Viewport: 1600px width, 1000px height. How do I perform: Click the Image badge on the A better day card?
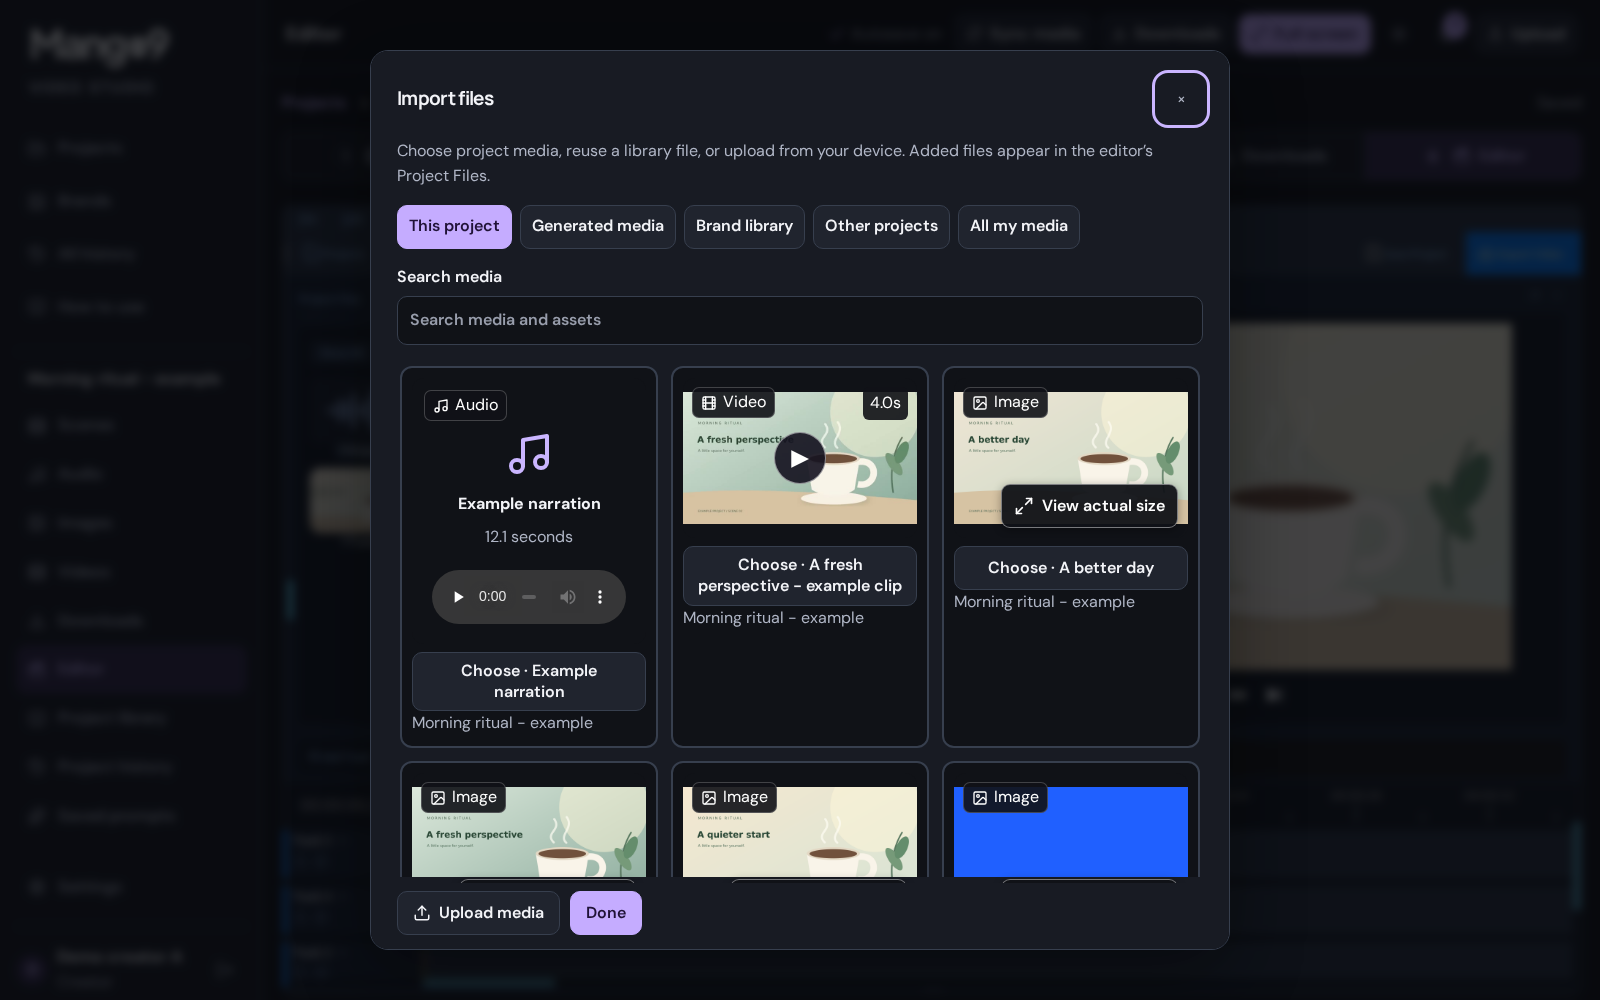click(1005, 402)
